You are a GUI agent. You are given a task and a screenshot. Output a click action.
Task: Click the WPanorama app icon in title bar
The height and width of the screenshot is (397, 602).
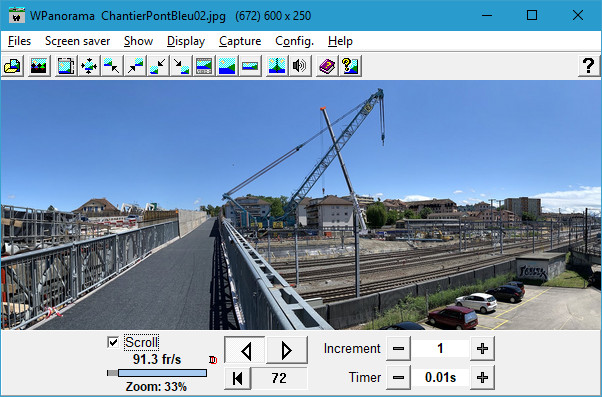[x=17, y=16]
